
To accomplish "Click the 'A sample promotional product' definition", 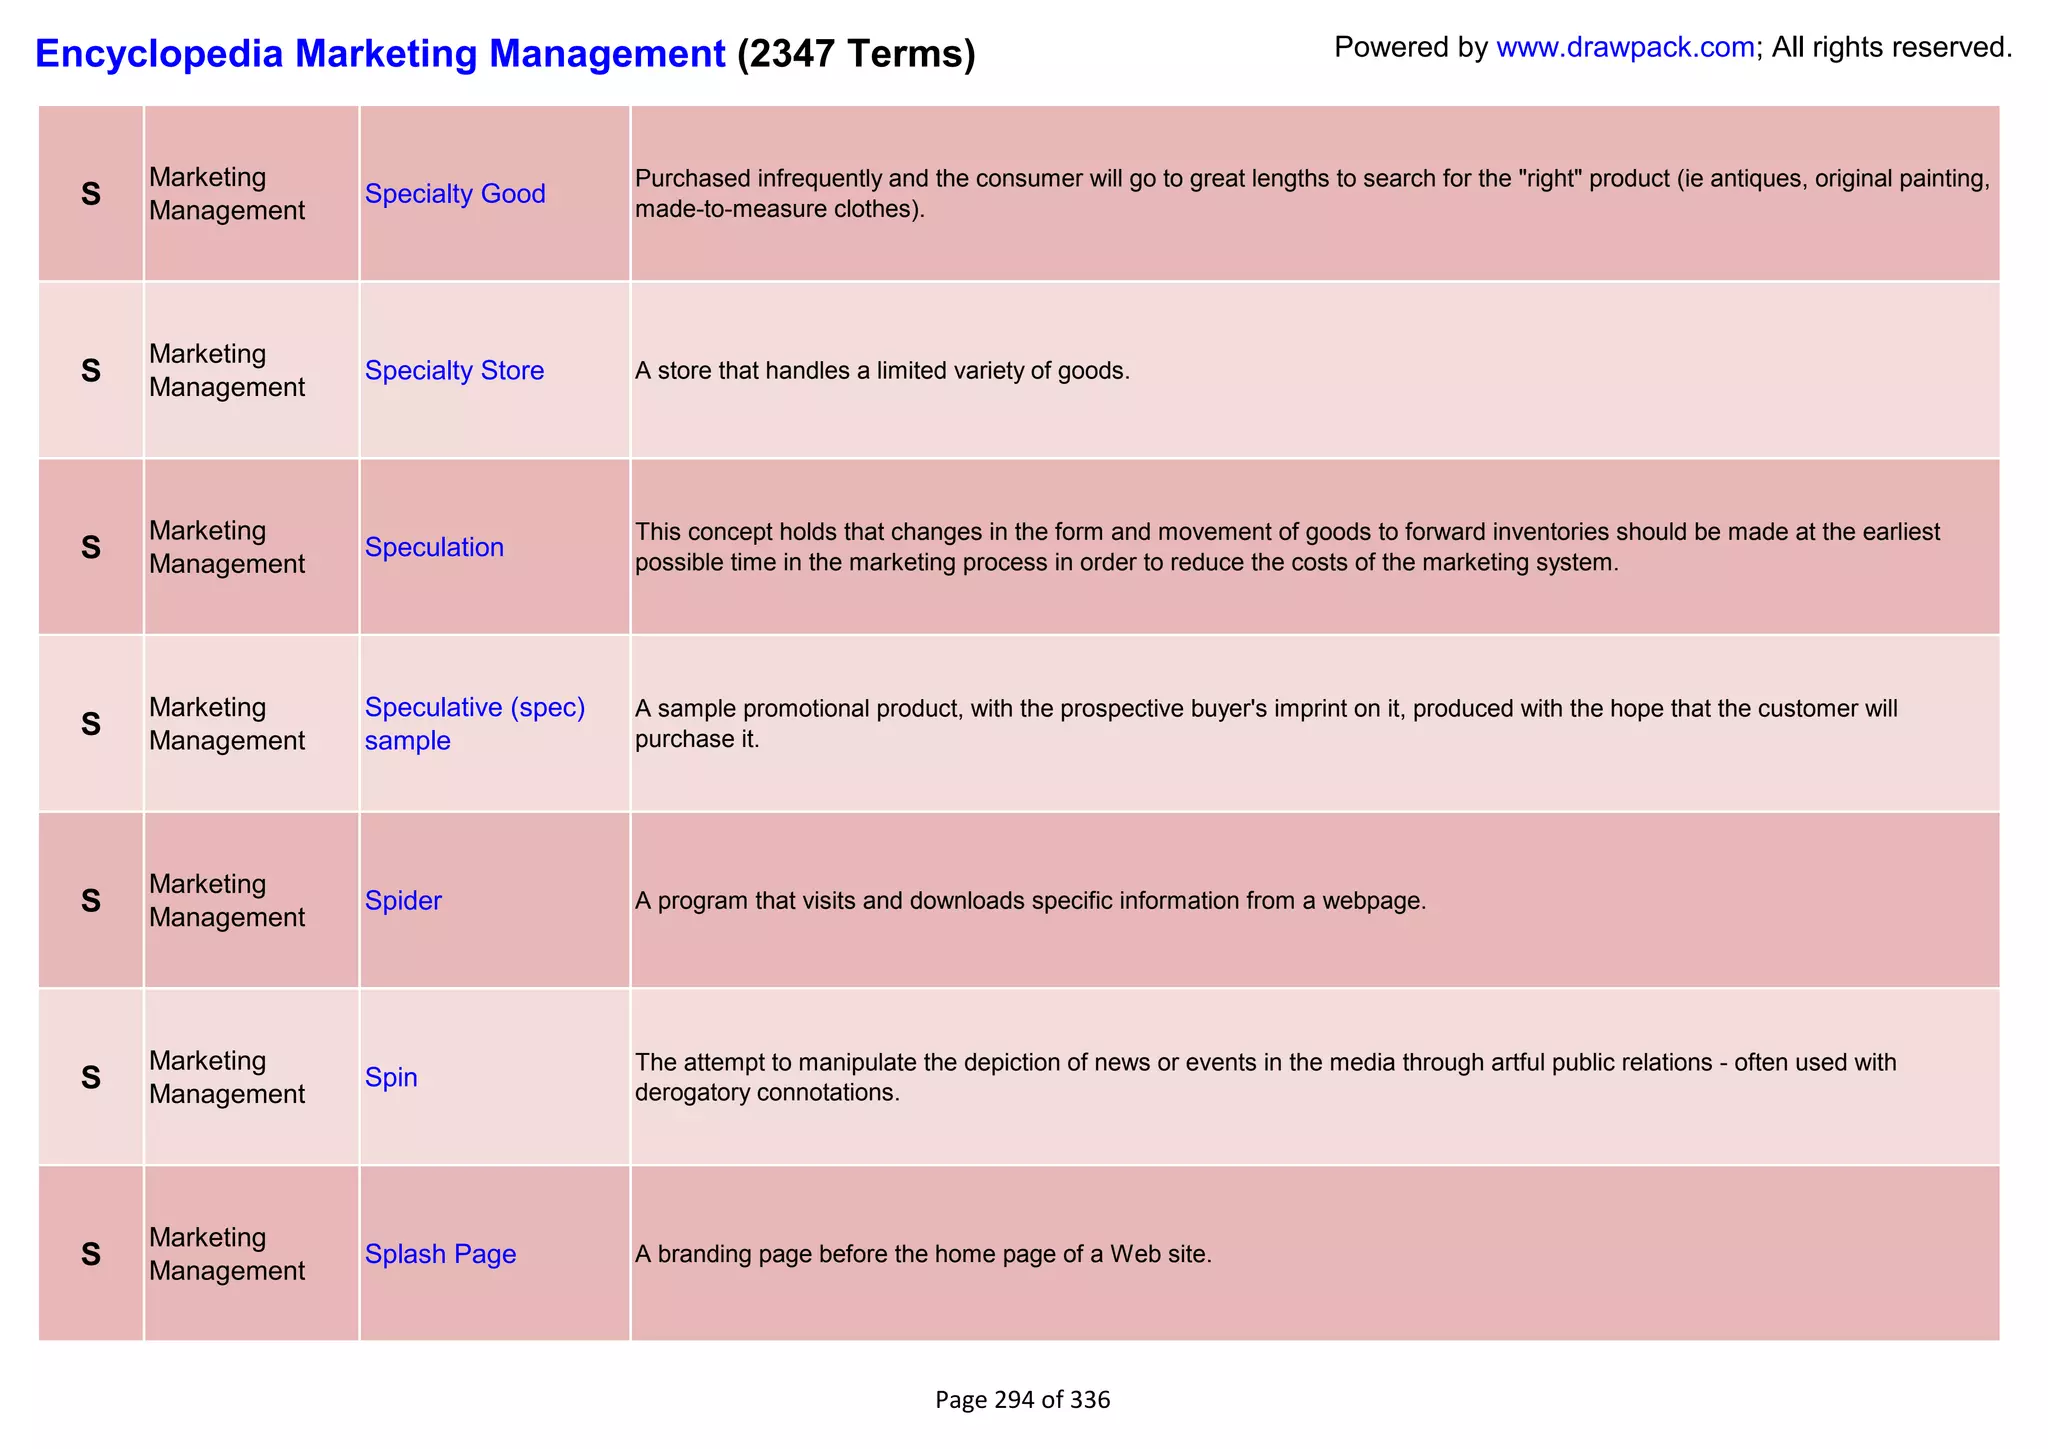I will [1266, 724].
